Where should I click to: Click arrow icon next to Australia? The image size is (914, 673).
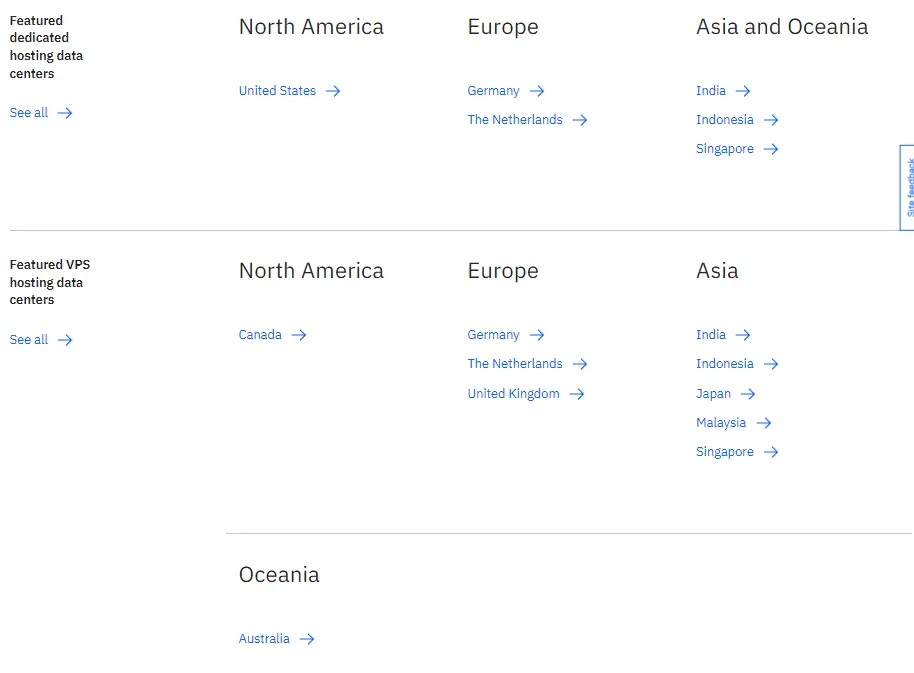point(307,639)
